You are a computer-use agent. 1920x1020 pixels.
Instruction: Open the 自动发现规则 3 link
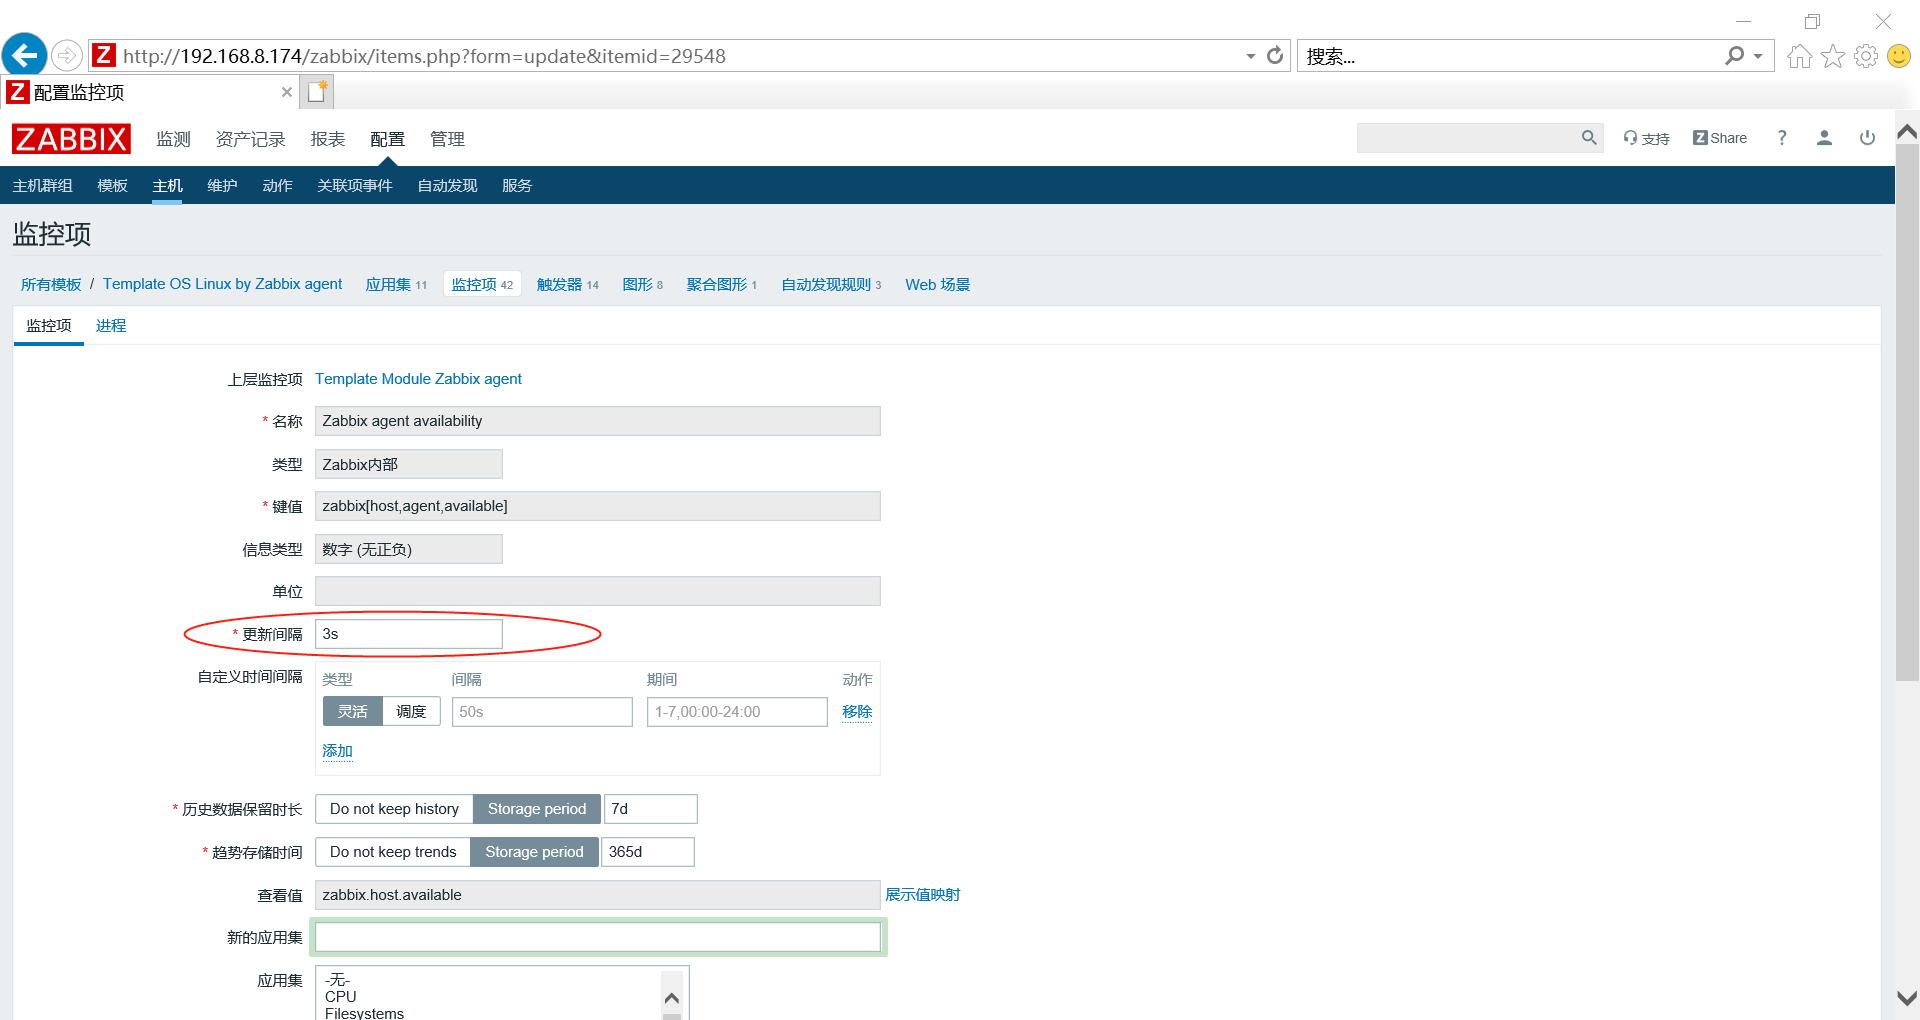tap(831, 285)
